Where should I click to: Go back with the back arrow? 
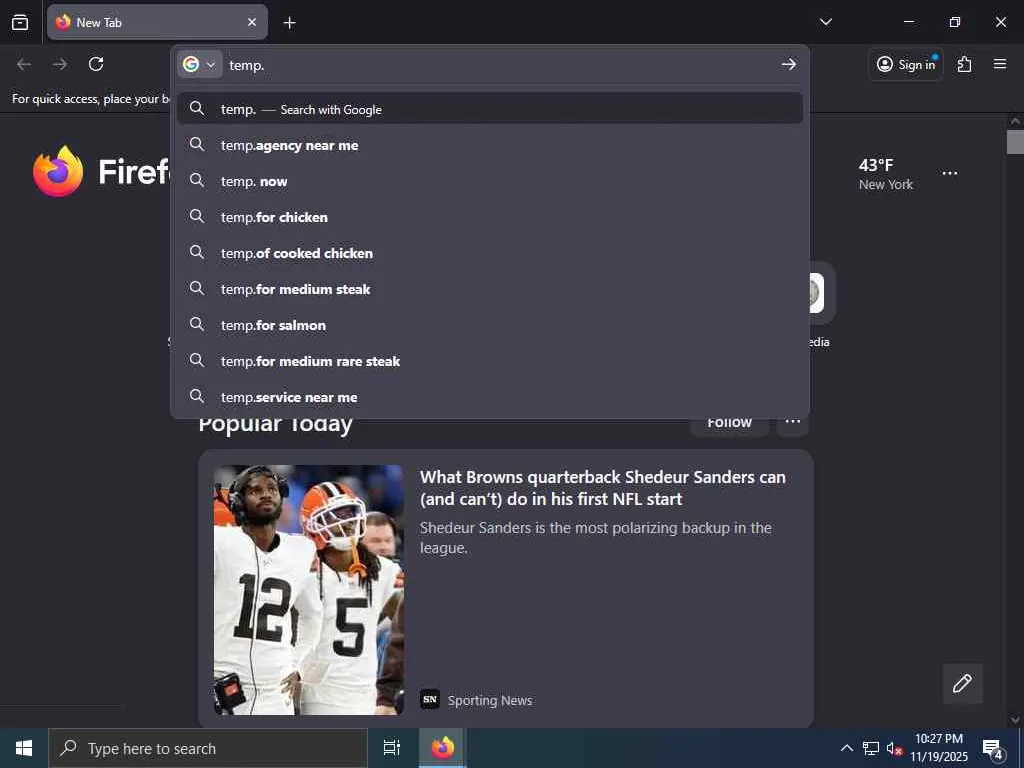pyautogui.click(x=24, y=64)
